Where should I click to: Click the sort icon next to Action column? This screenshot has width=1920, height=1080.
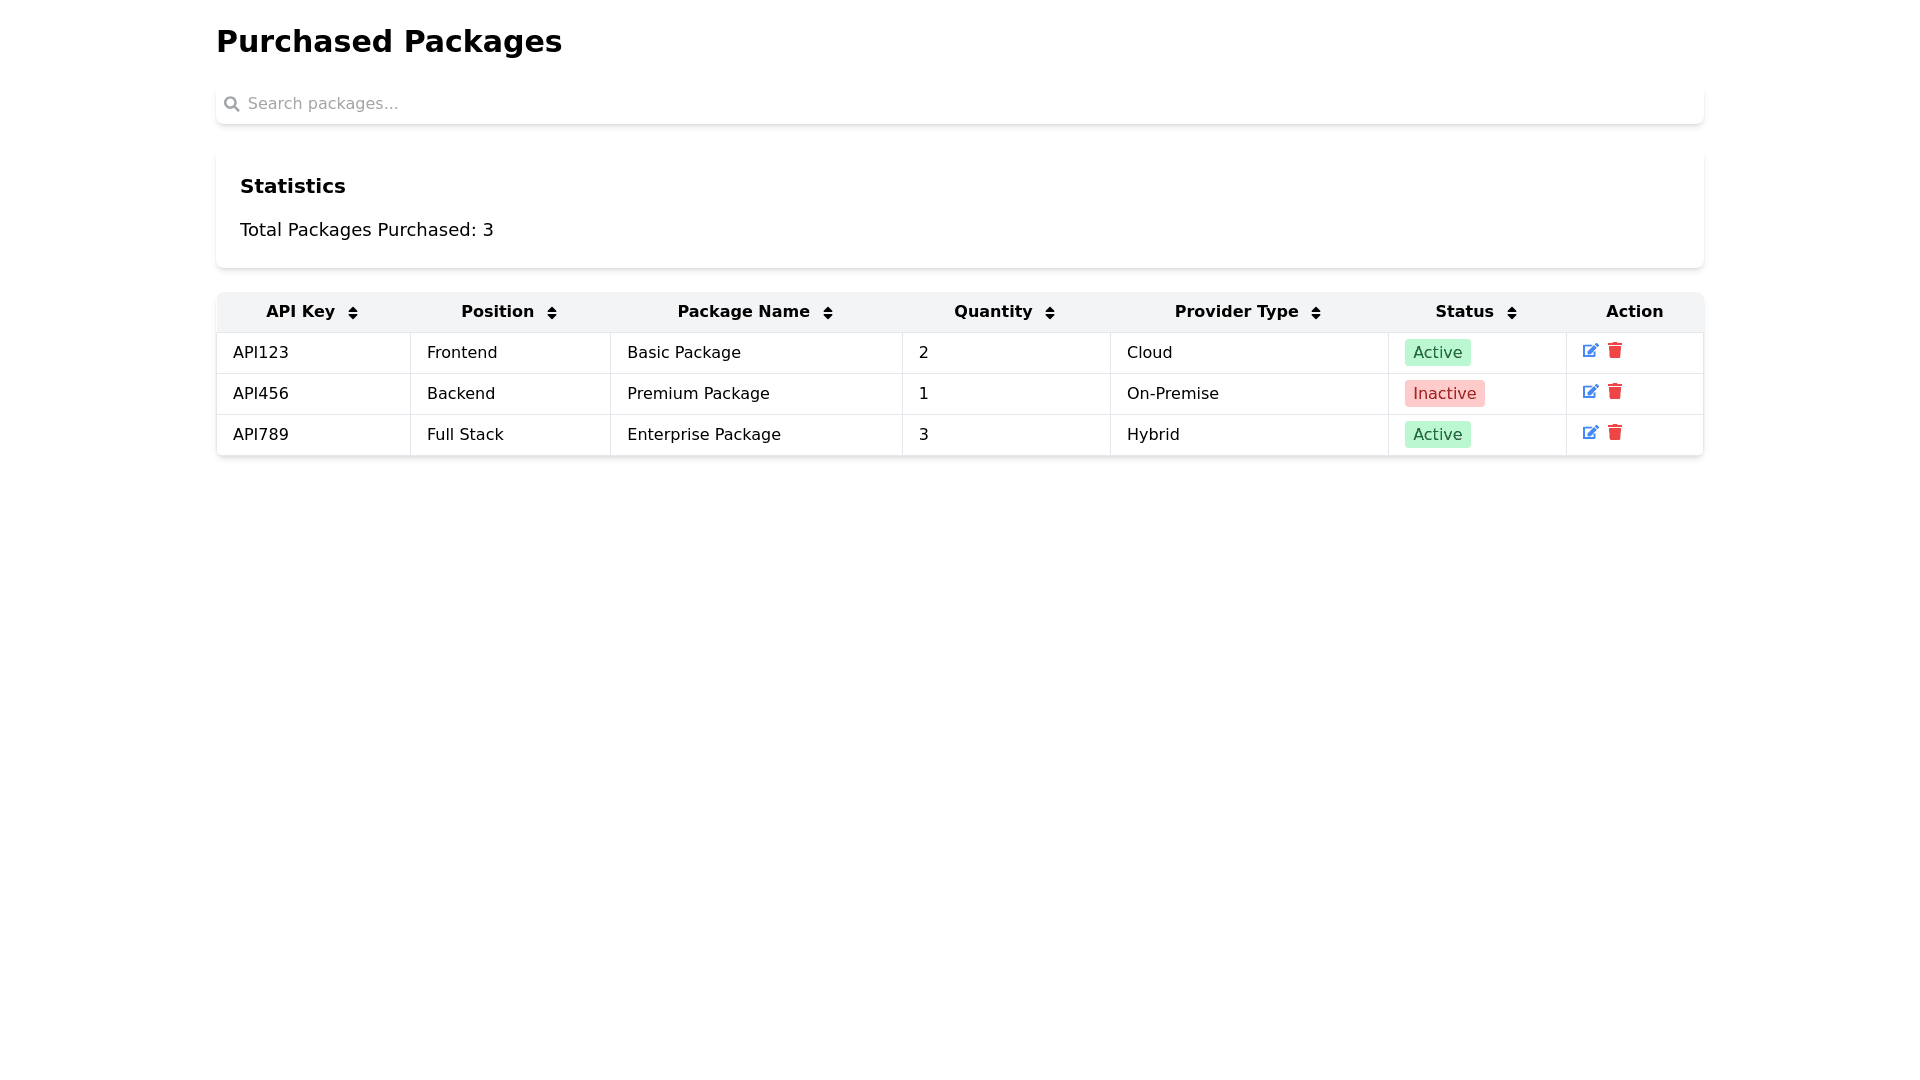point(1634,311)
